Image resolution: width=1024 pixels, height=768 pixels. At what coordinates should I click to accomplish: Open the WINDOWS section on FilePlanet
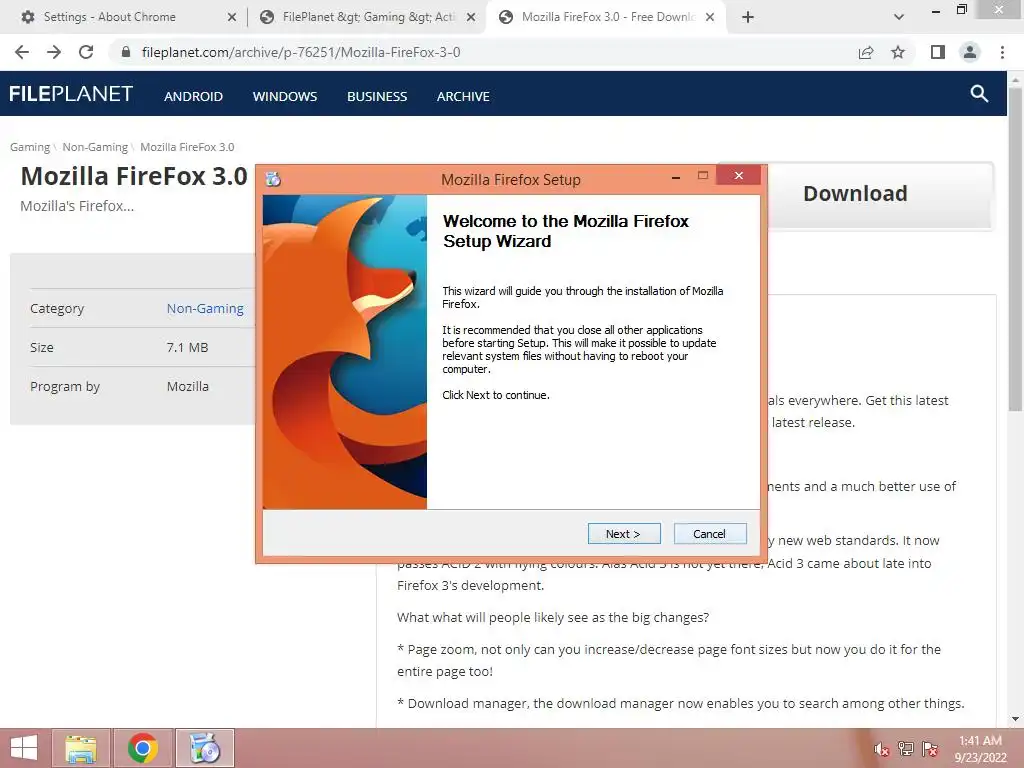click(285, 96)
